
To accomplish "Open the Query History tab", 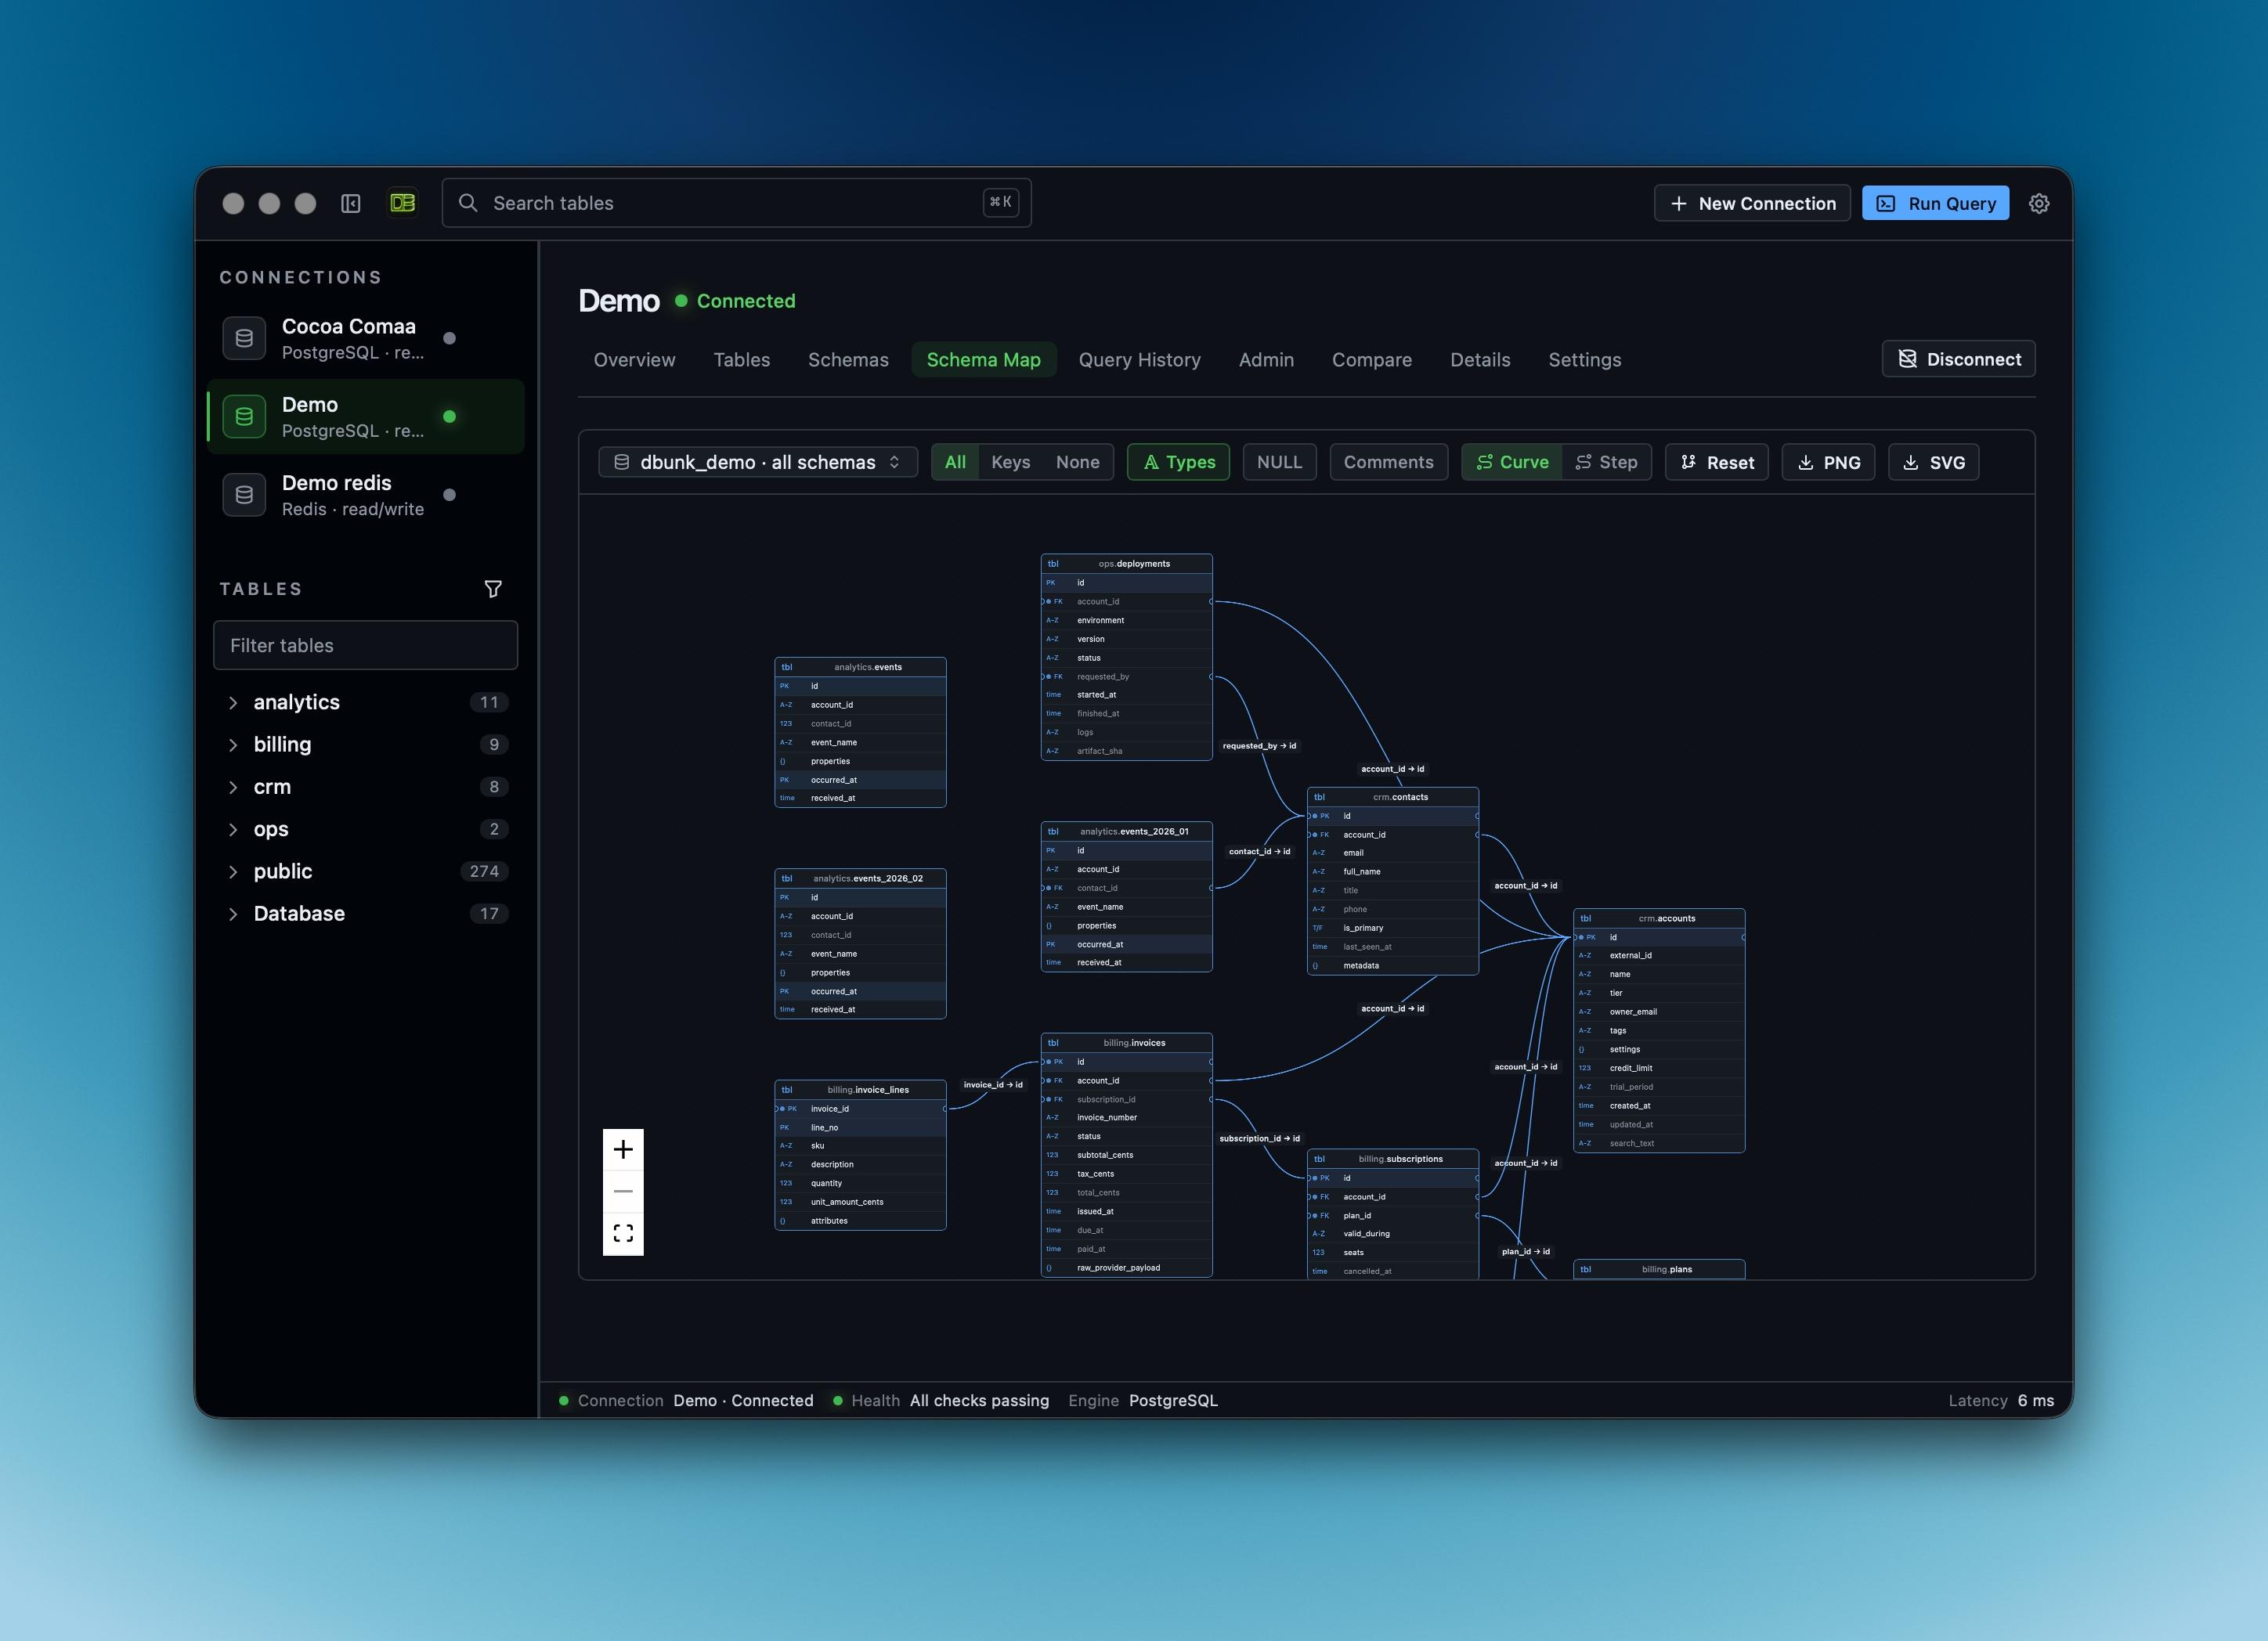I will coord(1139,360).
